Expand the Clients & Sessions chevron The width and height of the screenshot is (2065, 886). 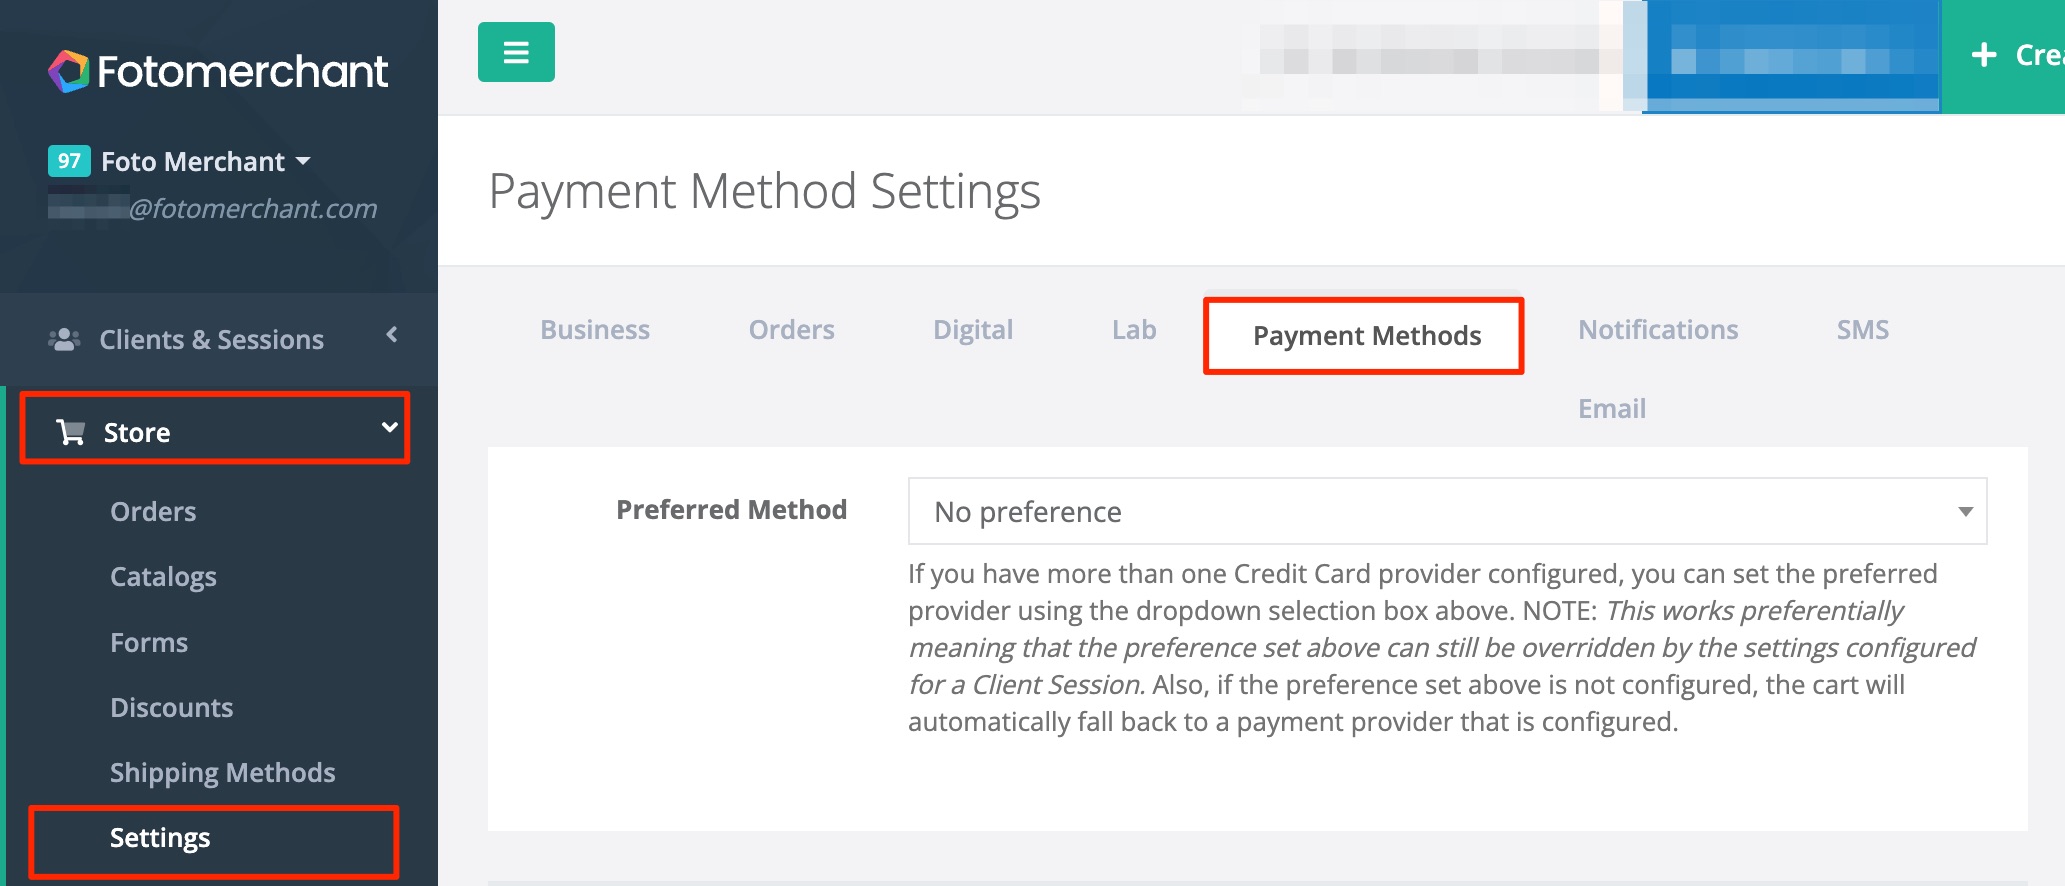(392, 335)
